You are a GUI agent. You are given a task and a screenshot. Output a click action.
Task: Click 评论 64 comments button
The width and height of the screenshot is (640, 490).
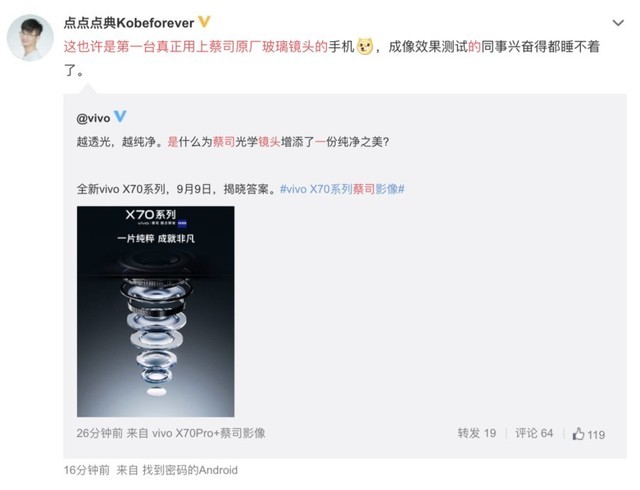[534, 433]
